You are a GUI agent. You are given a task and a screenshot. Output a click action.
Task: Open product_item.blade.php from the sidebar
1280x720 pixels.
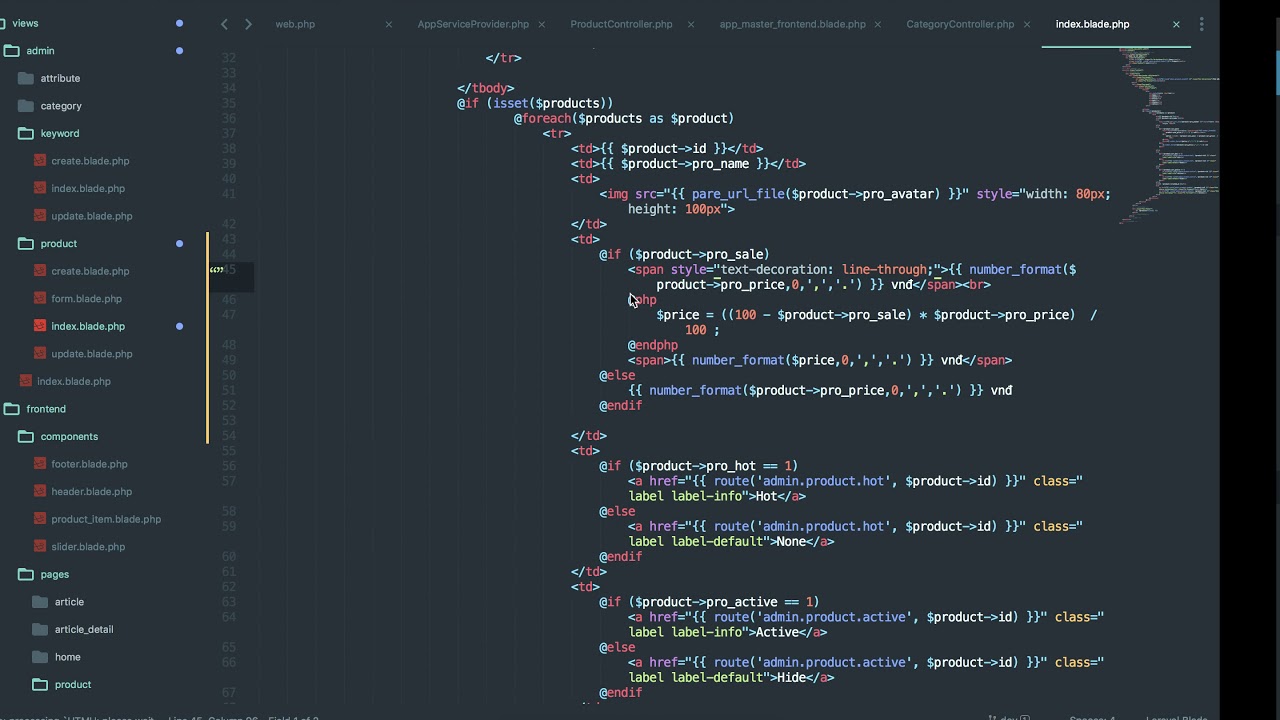click(x=106, y=520)
